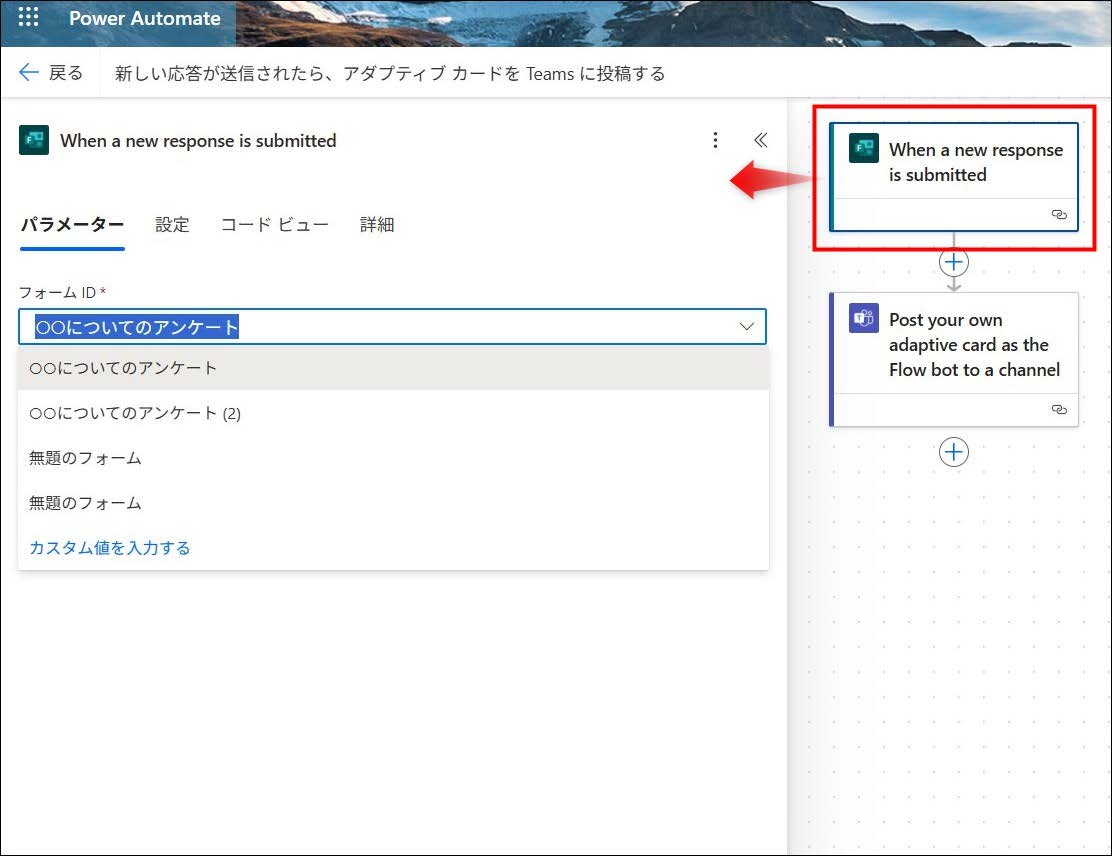Open コード ビュー tab
Screen dimensions: 1112x856
coord(274,225)
